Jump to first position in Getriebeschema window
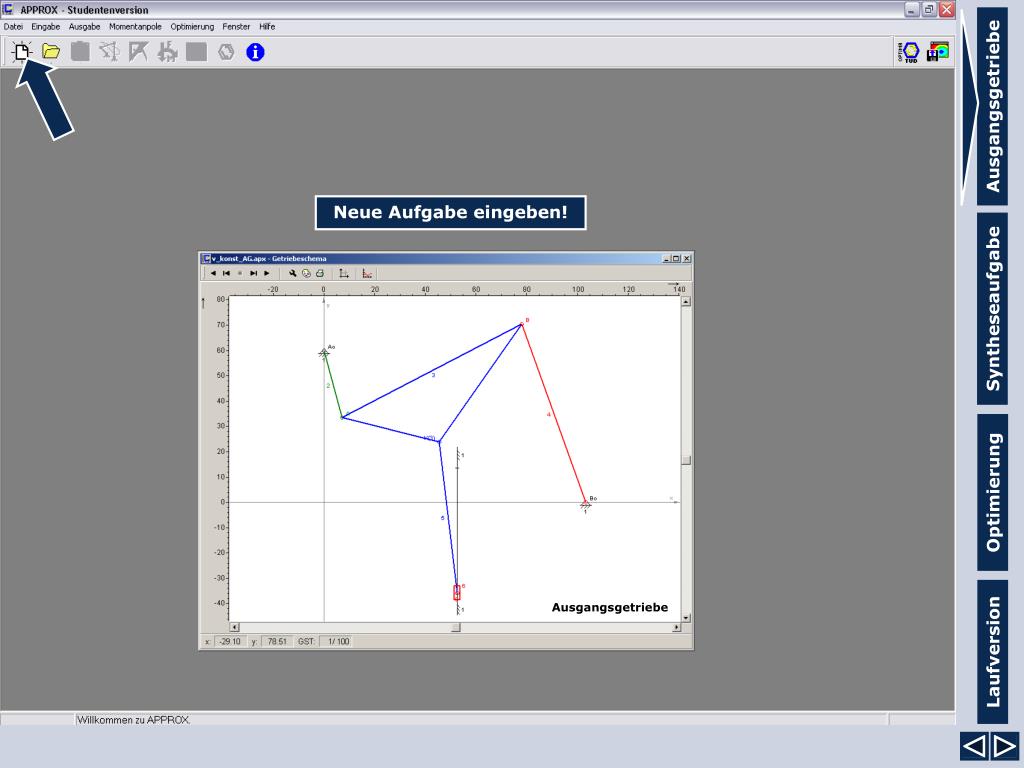 pyautogui.click(x=226, y=274)
